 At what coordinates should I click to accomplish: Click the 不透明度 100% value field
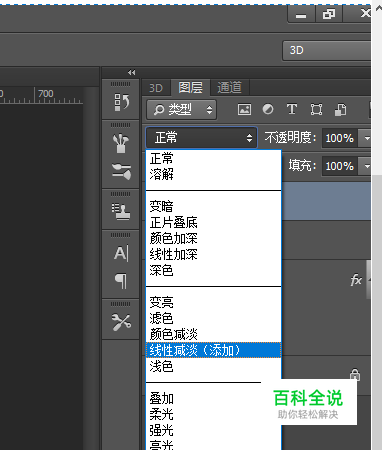[x=340, y=138]
